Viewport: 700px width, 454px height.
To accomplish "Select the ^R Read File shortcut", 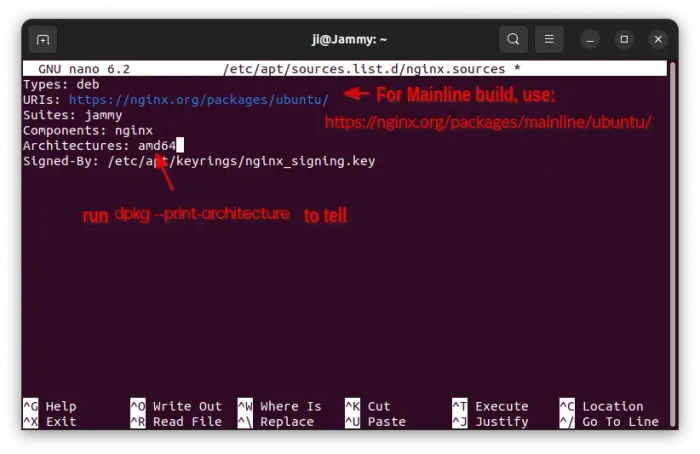I will pyautogui.click(x=176, y=422).
